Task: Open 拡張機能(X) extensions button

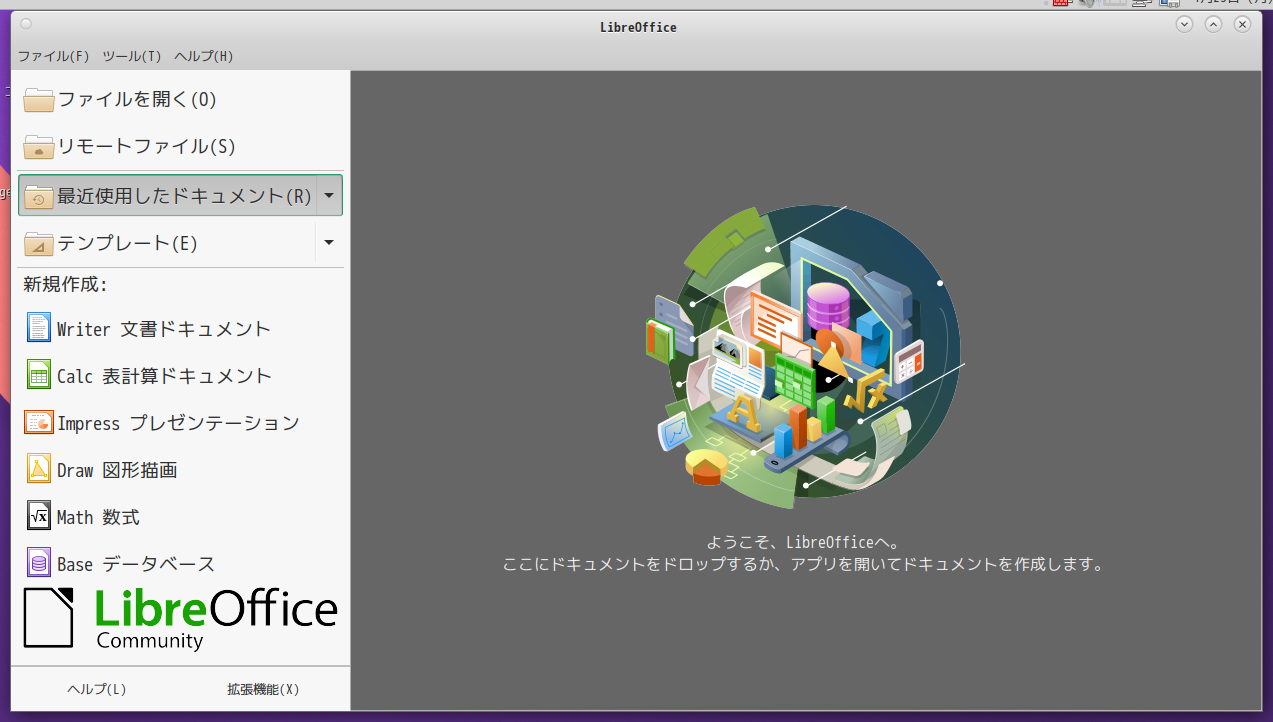Action: pyautogui.click(x=263, y=689)
